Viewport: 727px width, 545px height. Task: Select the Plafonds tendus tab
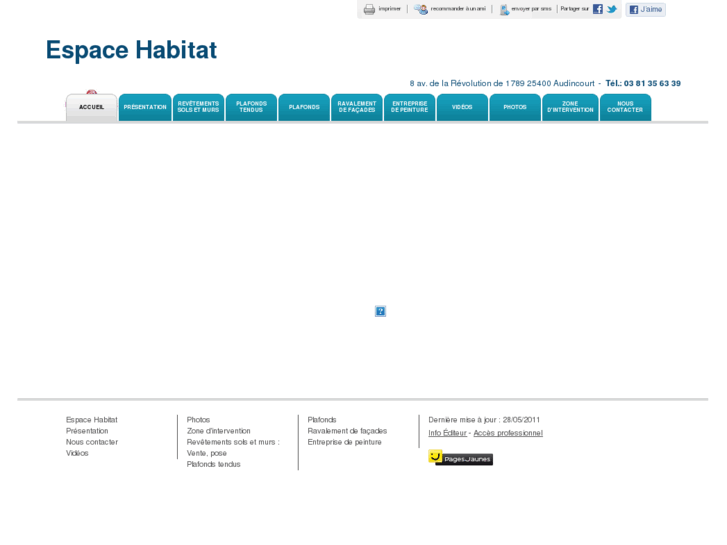pos(251,108)
